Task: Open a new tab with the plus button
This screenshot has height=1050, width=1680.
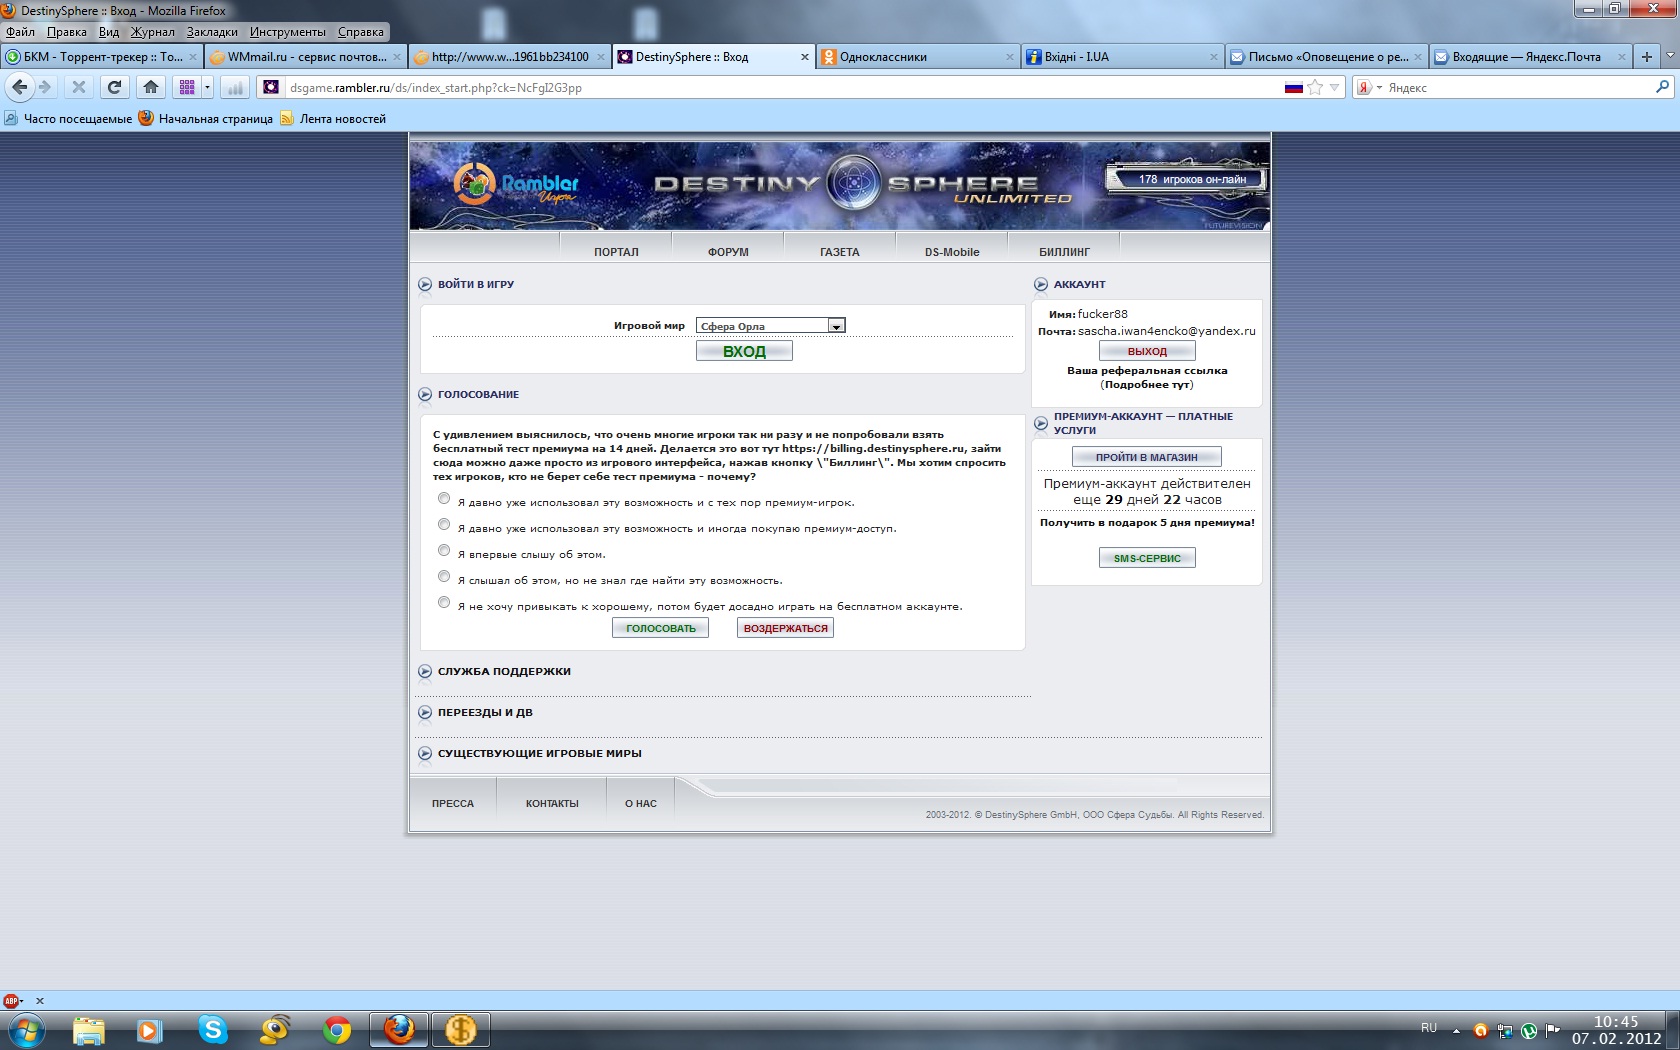Action: (x=1647, y=57)
